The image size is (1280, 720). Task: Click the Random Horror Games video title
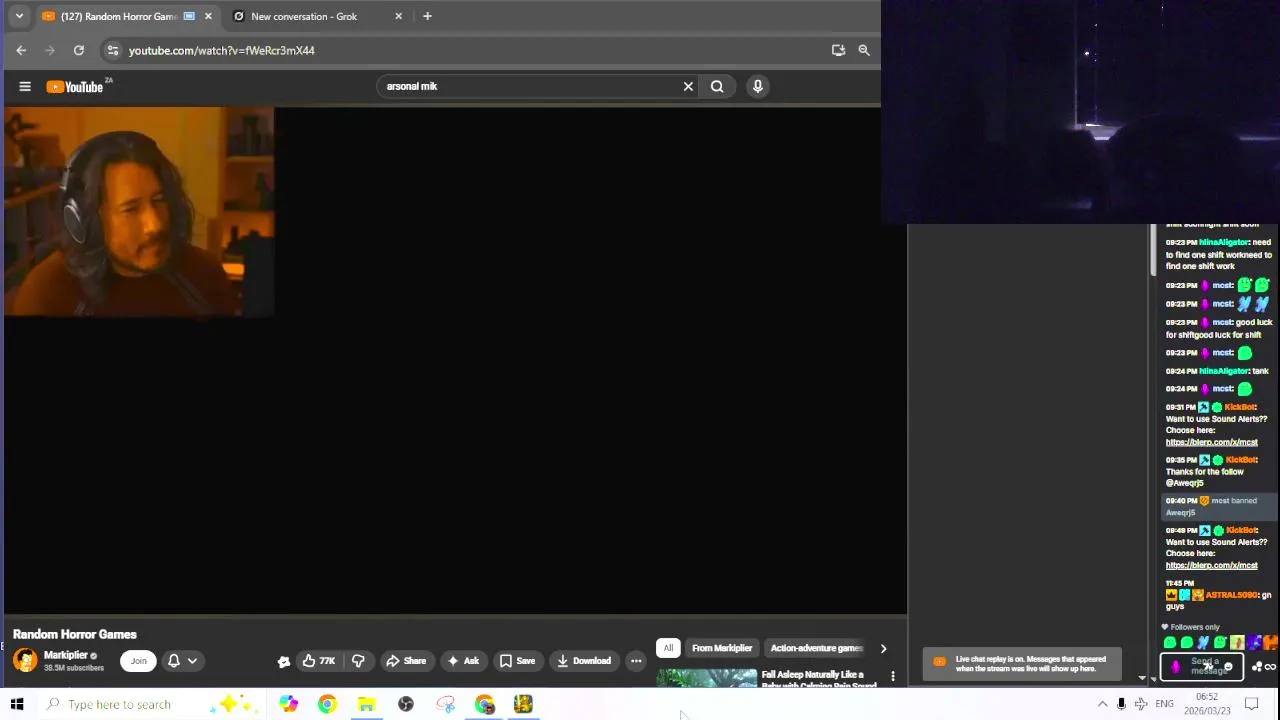pos(75,634)
